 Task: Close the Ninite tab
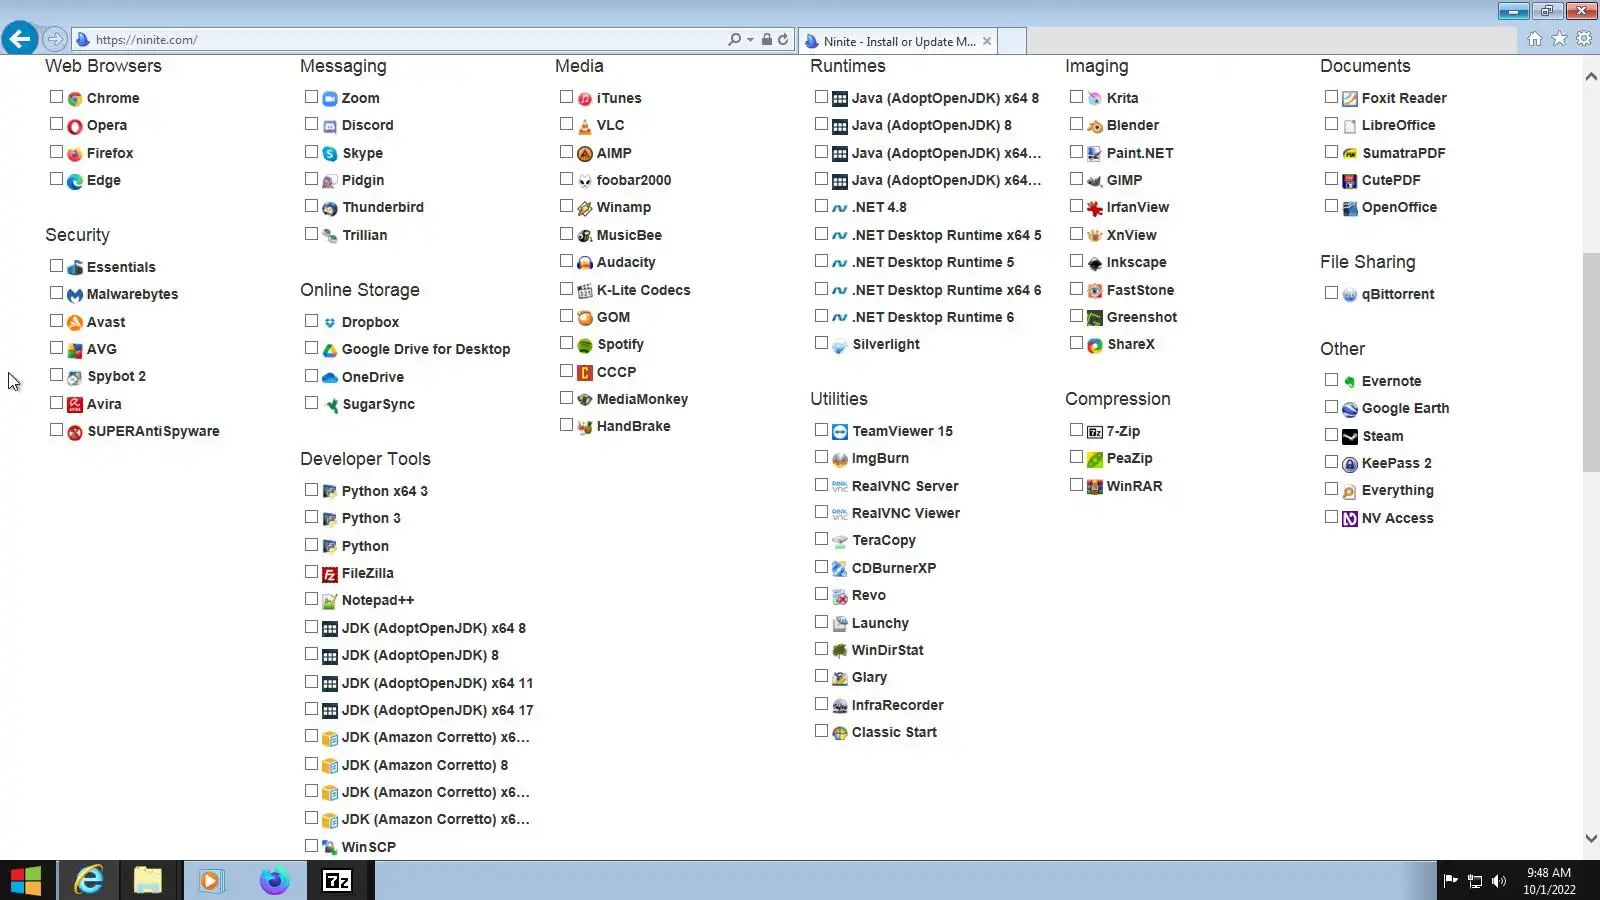(x=987, y=41)
